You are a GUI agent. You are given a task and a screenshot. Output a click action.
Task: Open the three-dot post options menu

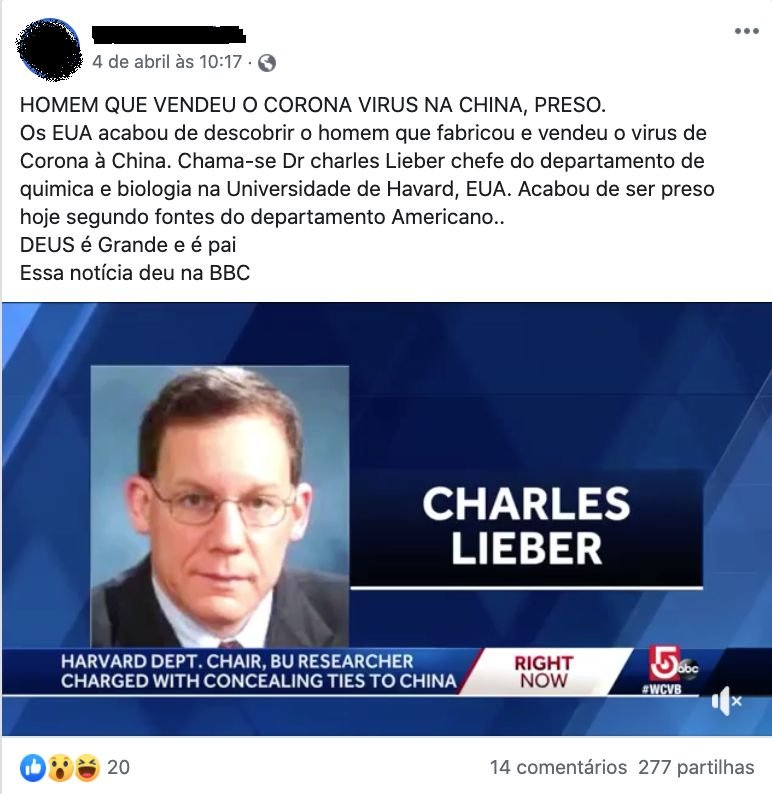click(746, 31)
